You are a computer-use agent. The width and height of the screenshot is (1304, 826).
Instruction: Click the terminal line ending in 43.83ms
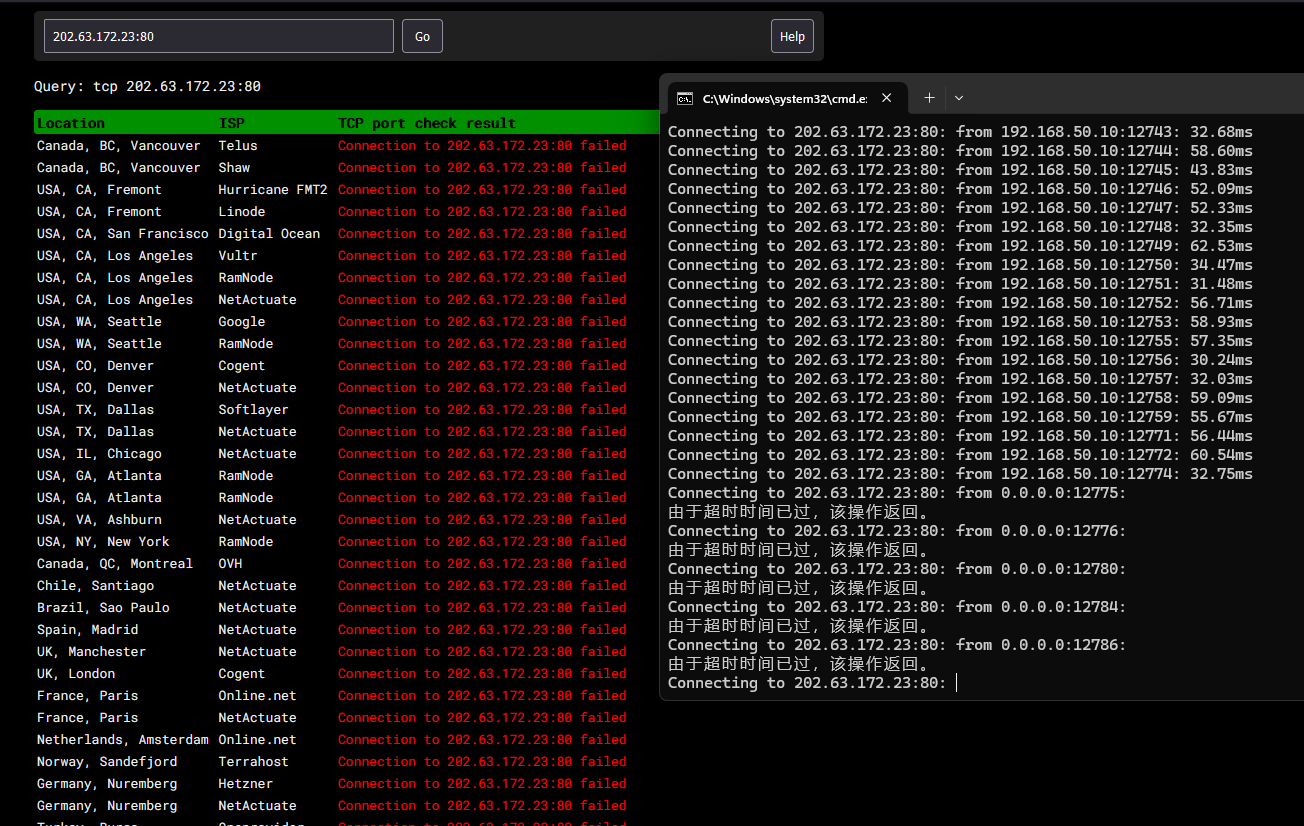pyautogui.click(x=960, y=170)
